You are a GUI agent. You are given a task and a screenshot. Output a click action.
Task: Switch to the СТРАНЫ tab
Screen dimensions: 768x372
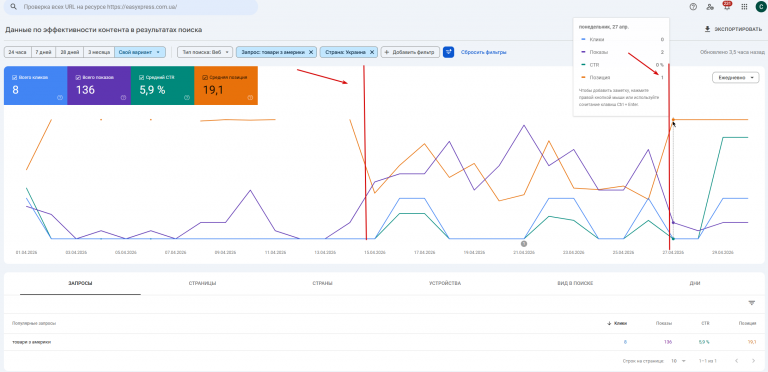click(322, 283)
